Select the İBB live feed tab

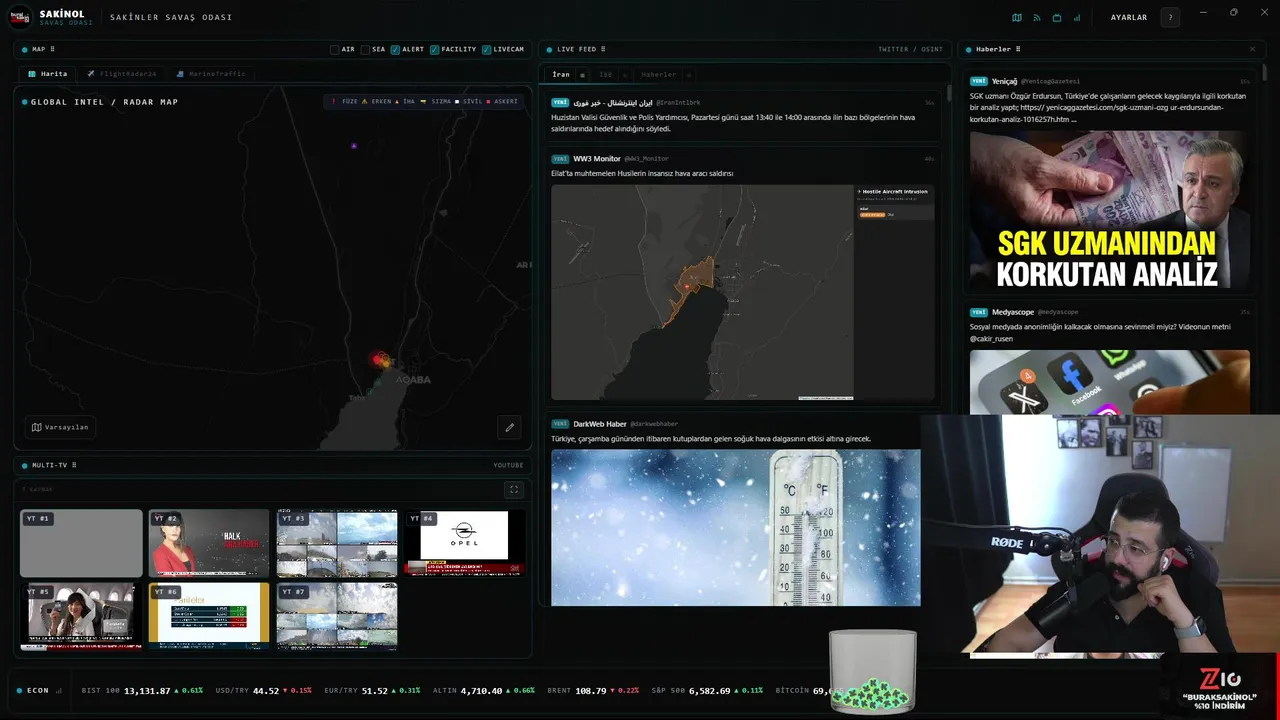pyautogui.click(x=606, y=75)
